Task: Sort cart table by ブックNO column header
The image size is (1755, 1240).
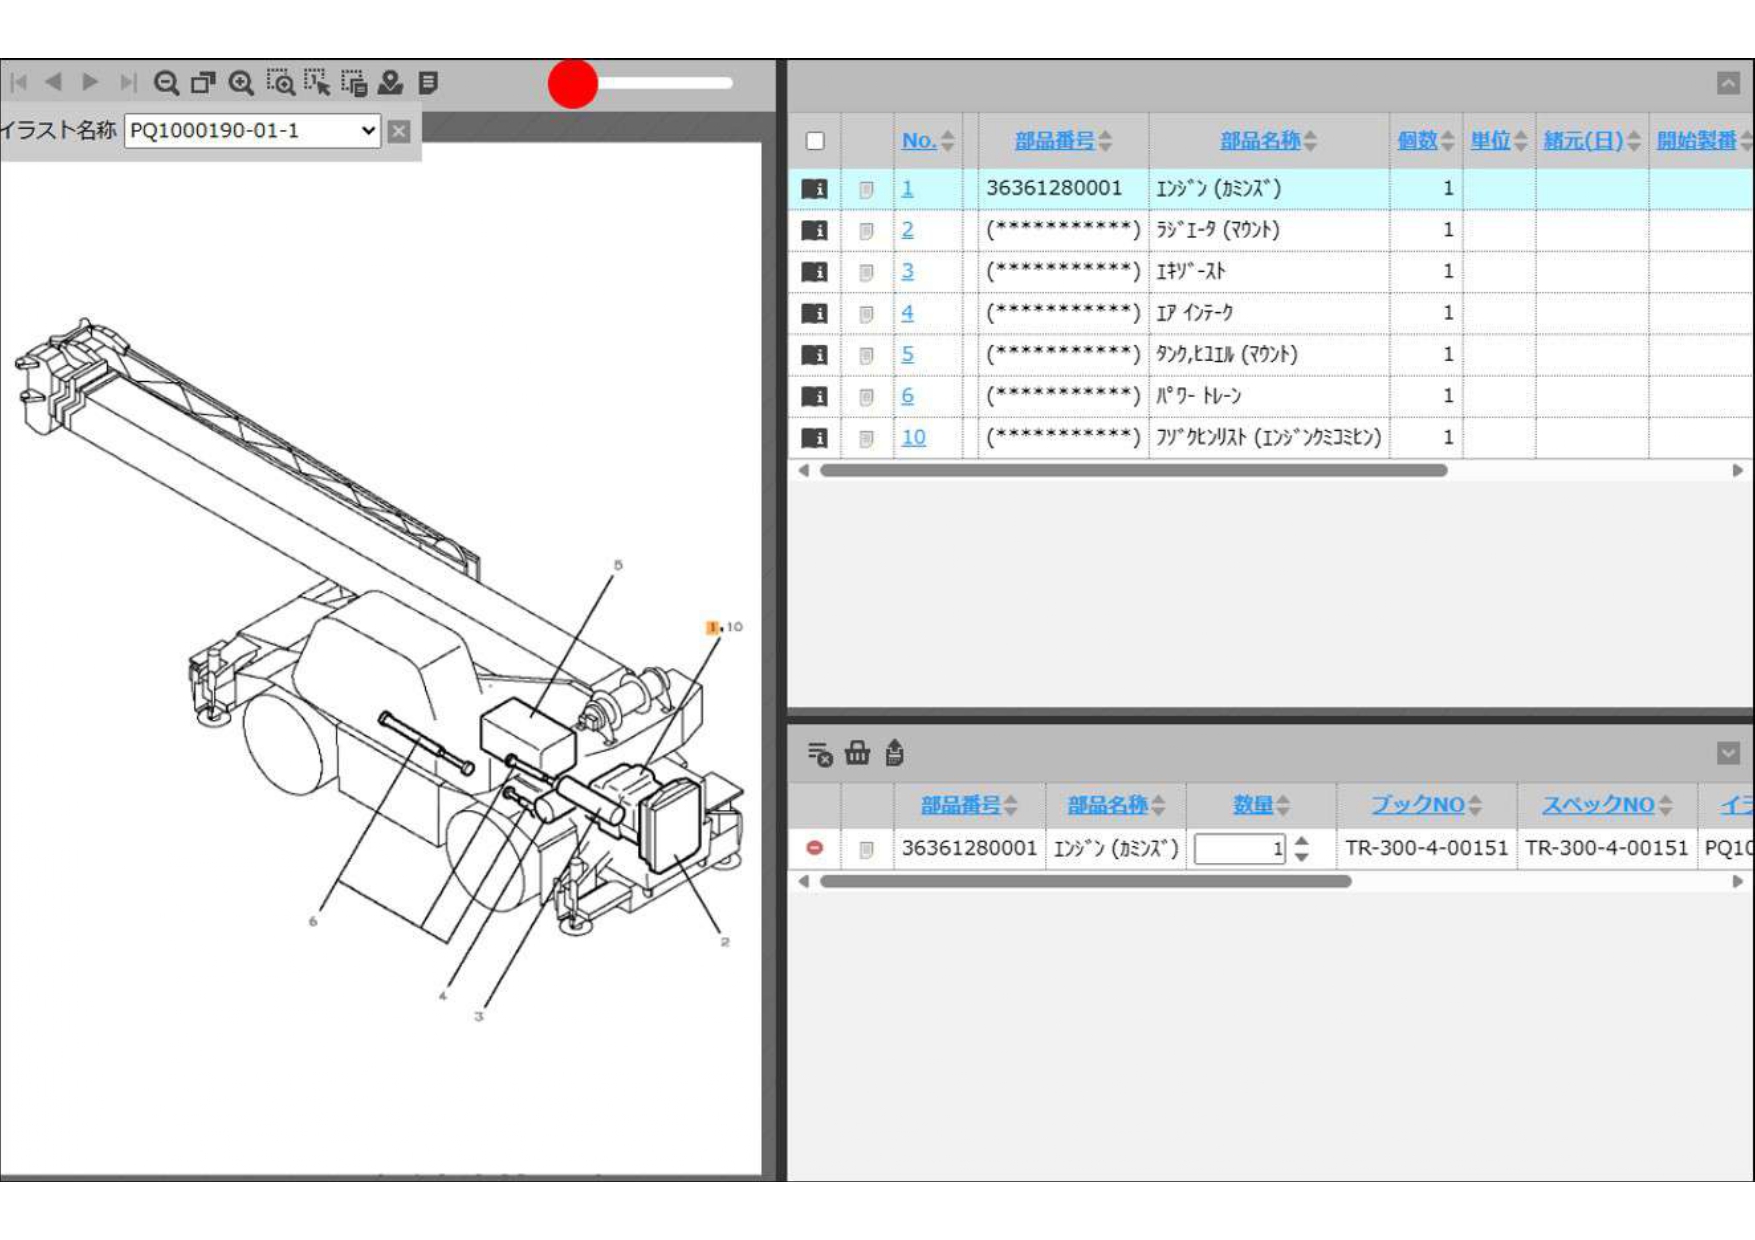Action: [1425, 805]
